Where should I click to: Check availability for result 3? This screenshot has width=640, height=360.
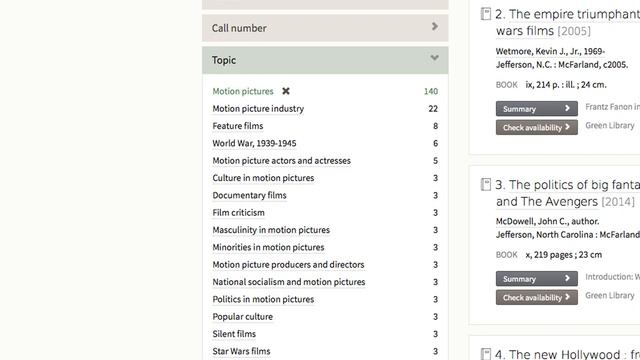click(x=536, y=298)
